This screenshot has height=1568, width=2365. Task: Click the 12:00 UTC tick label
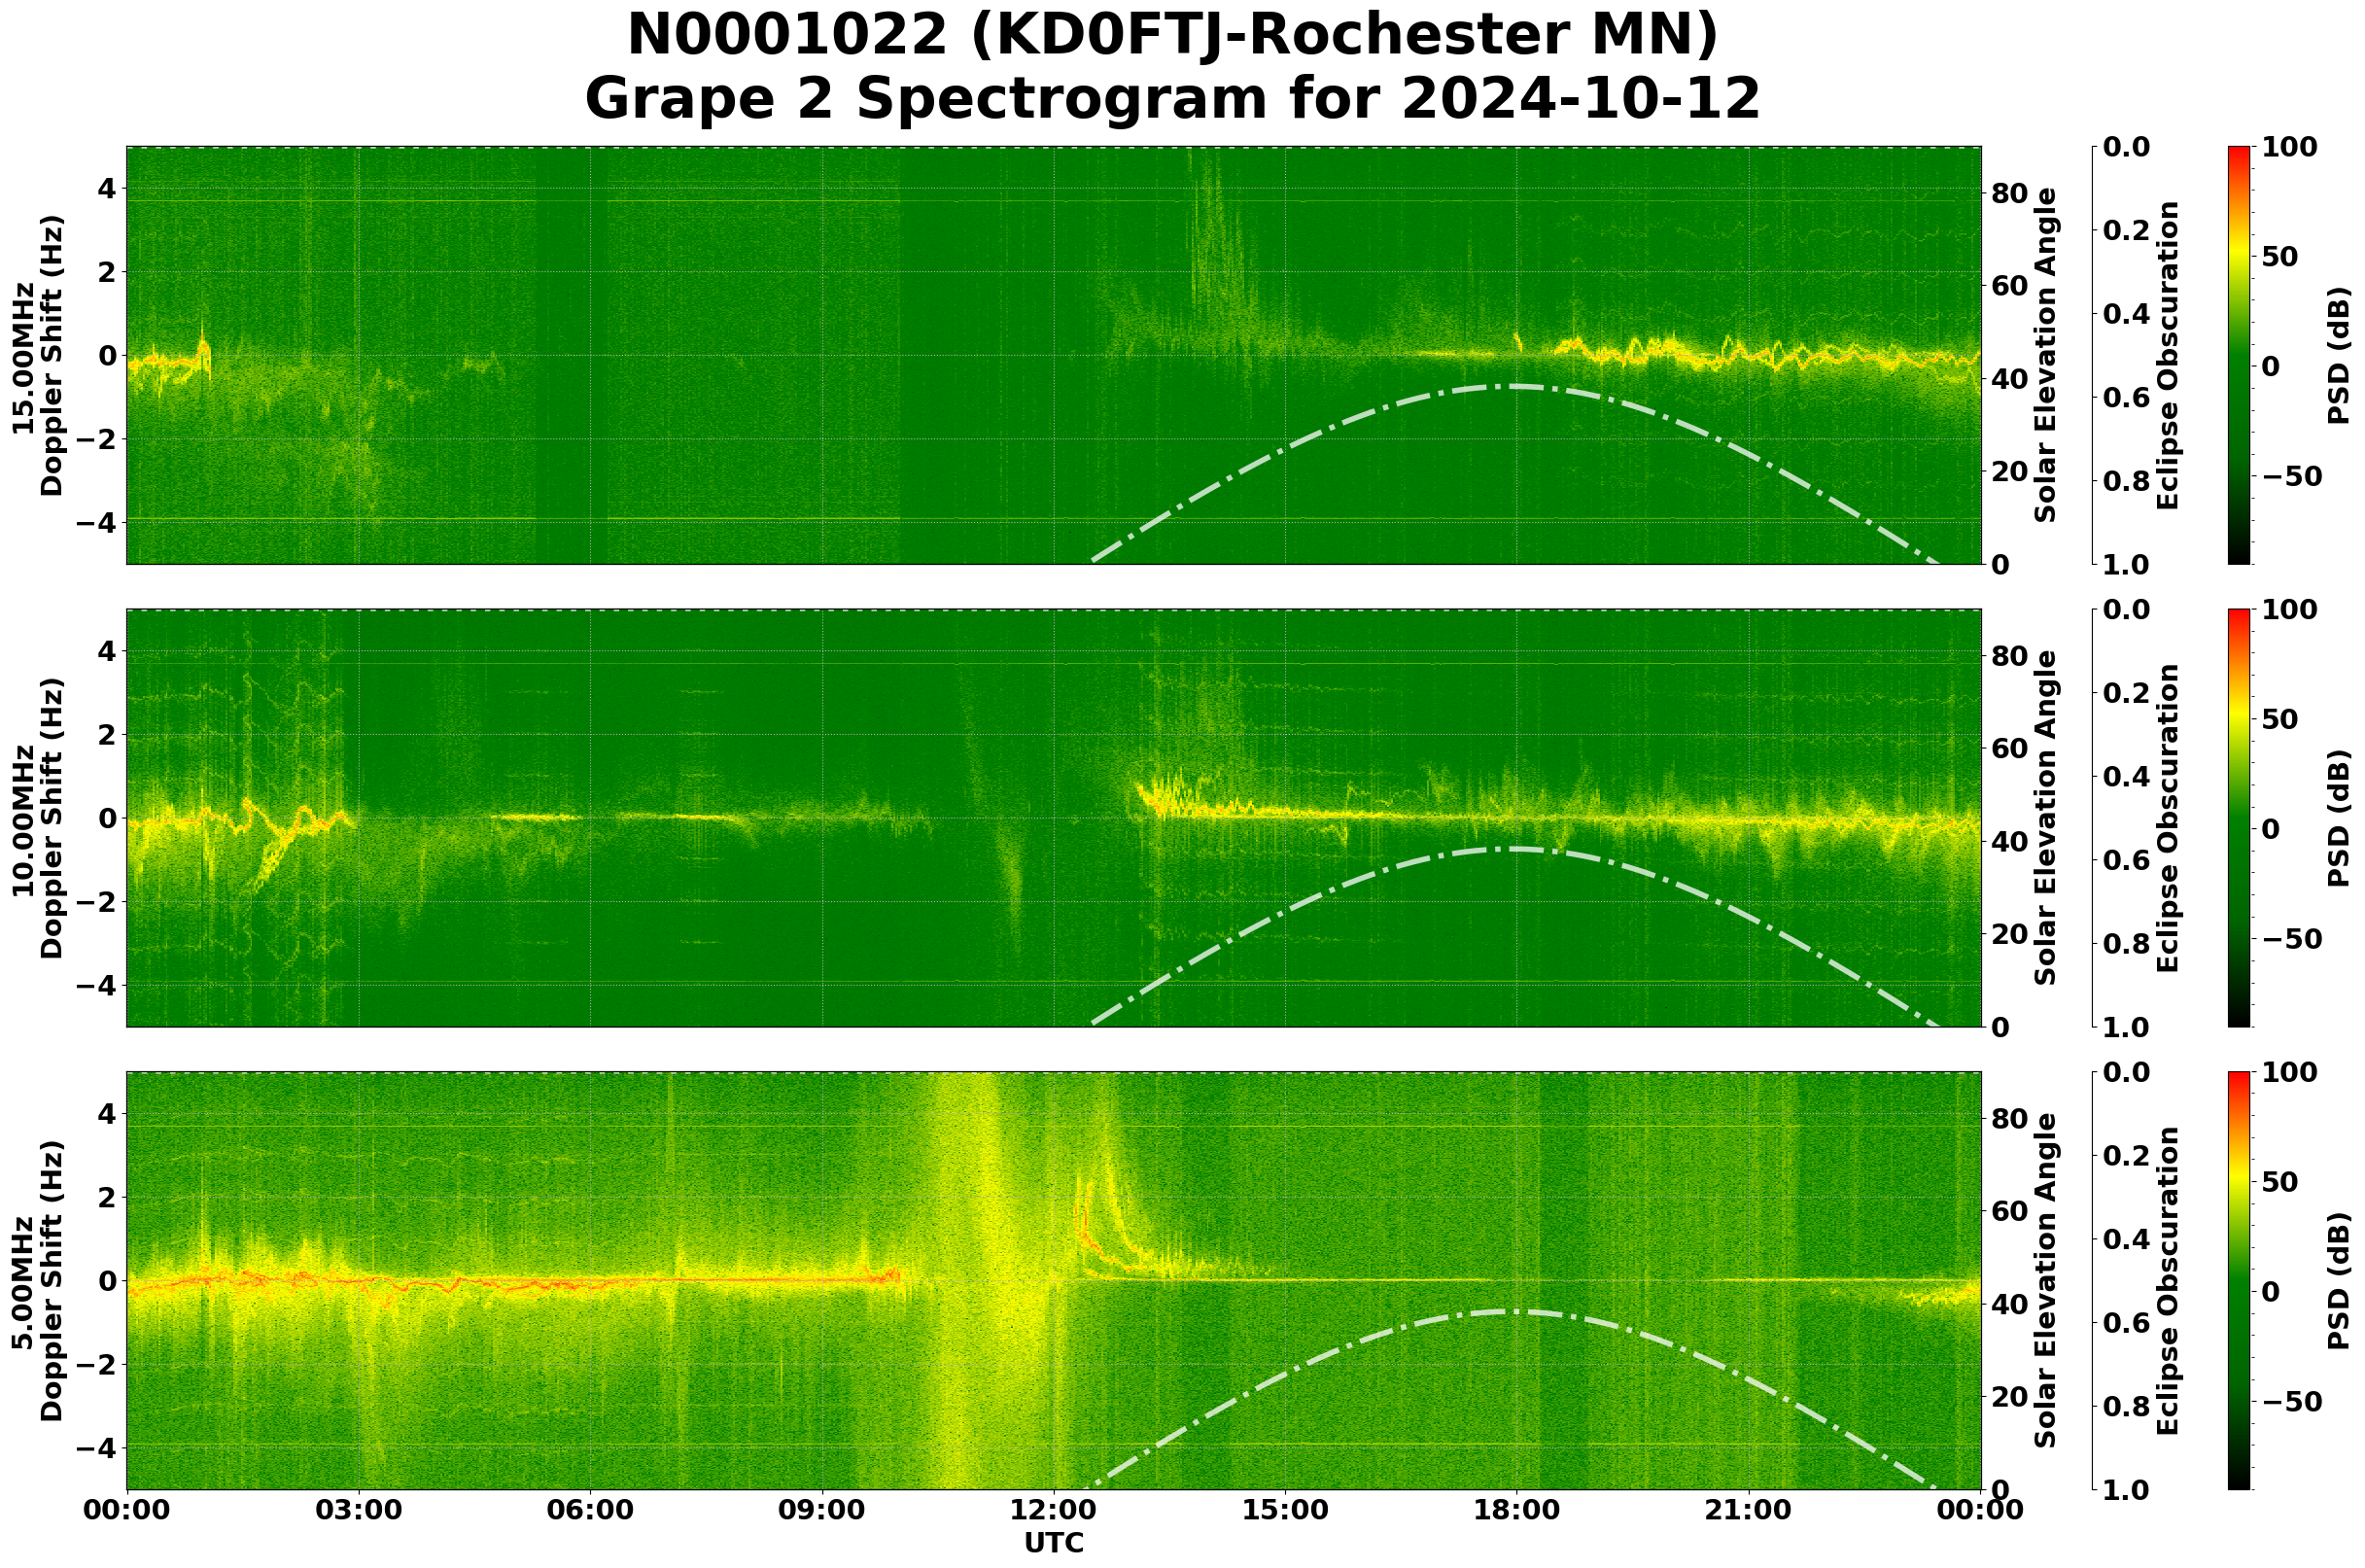pos(1053,1510)
